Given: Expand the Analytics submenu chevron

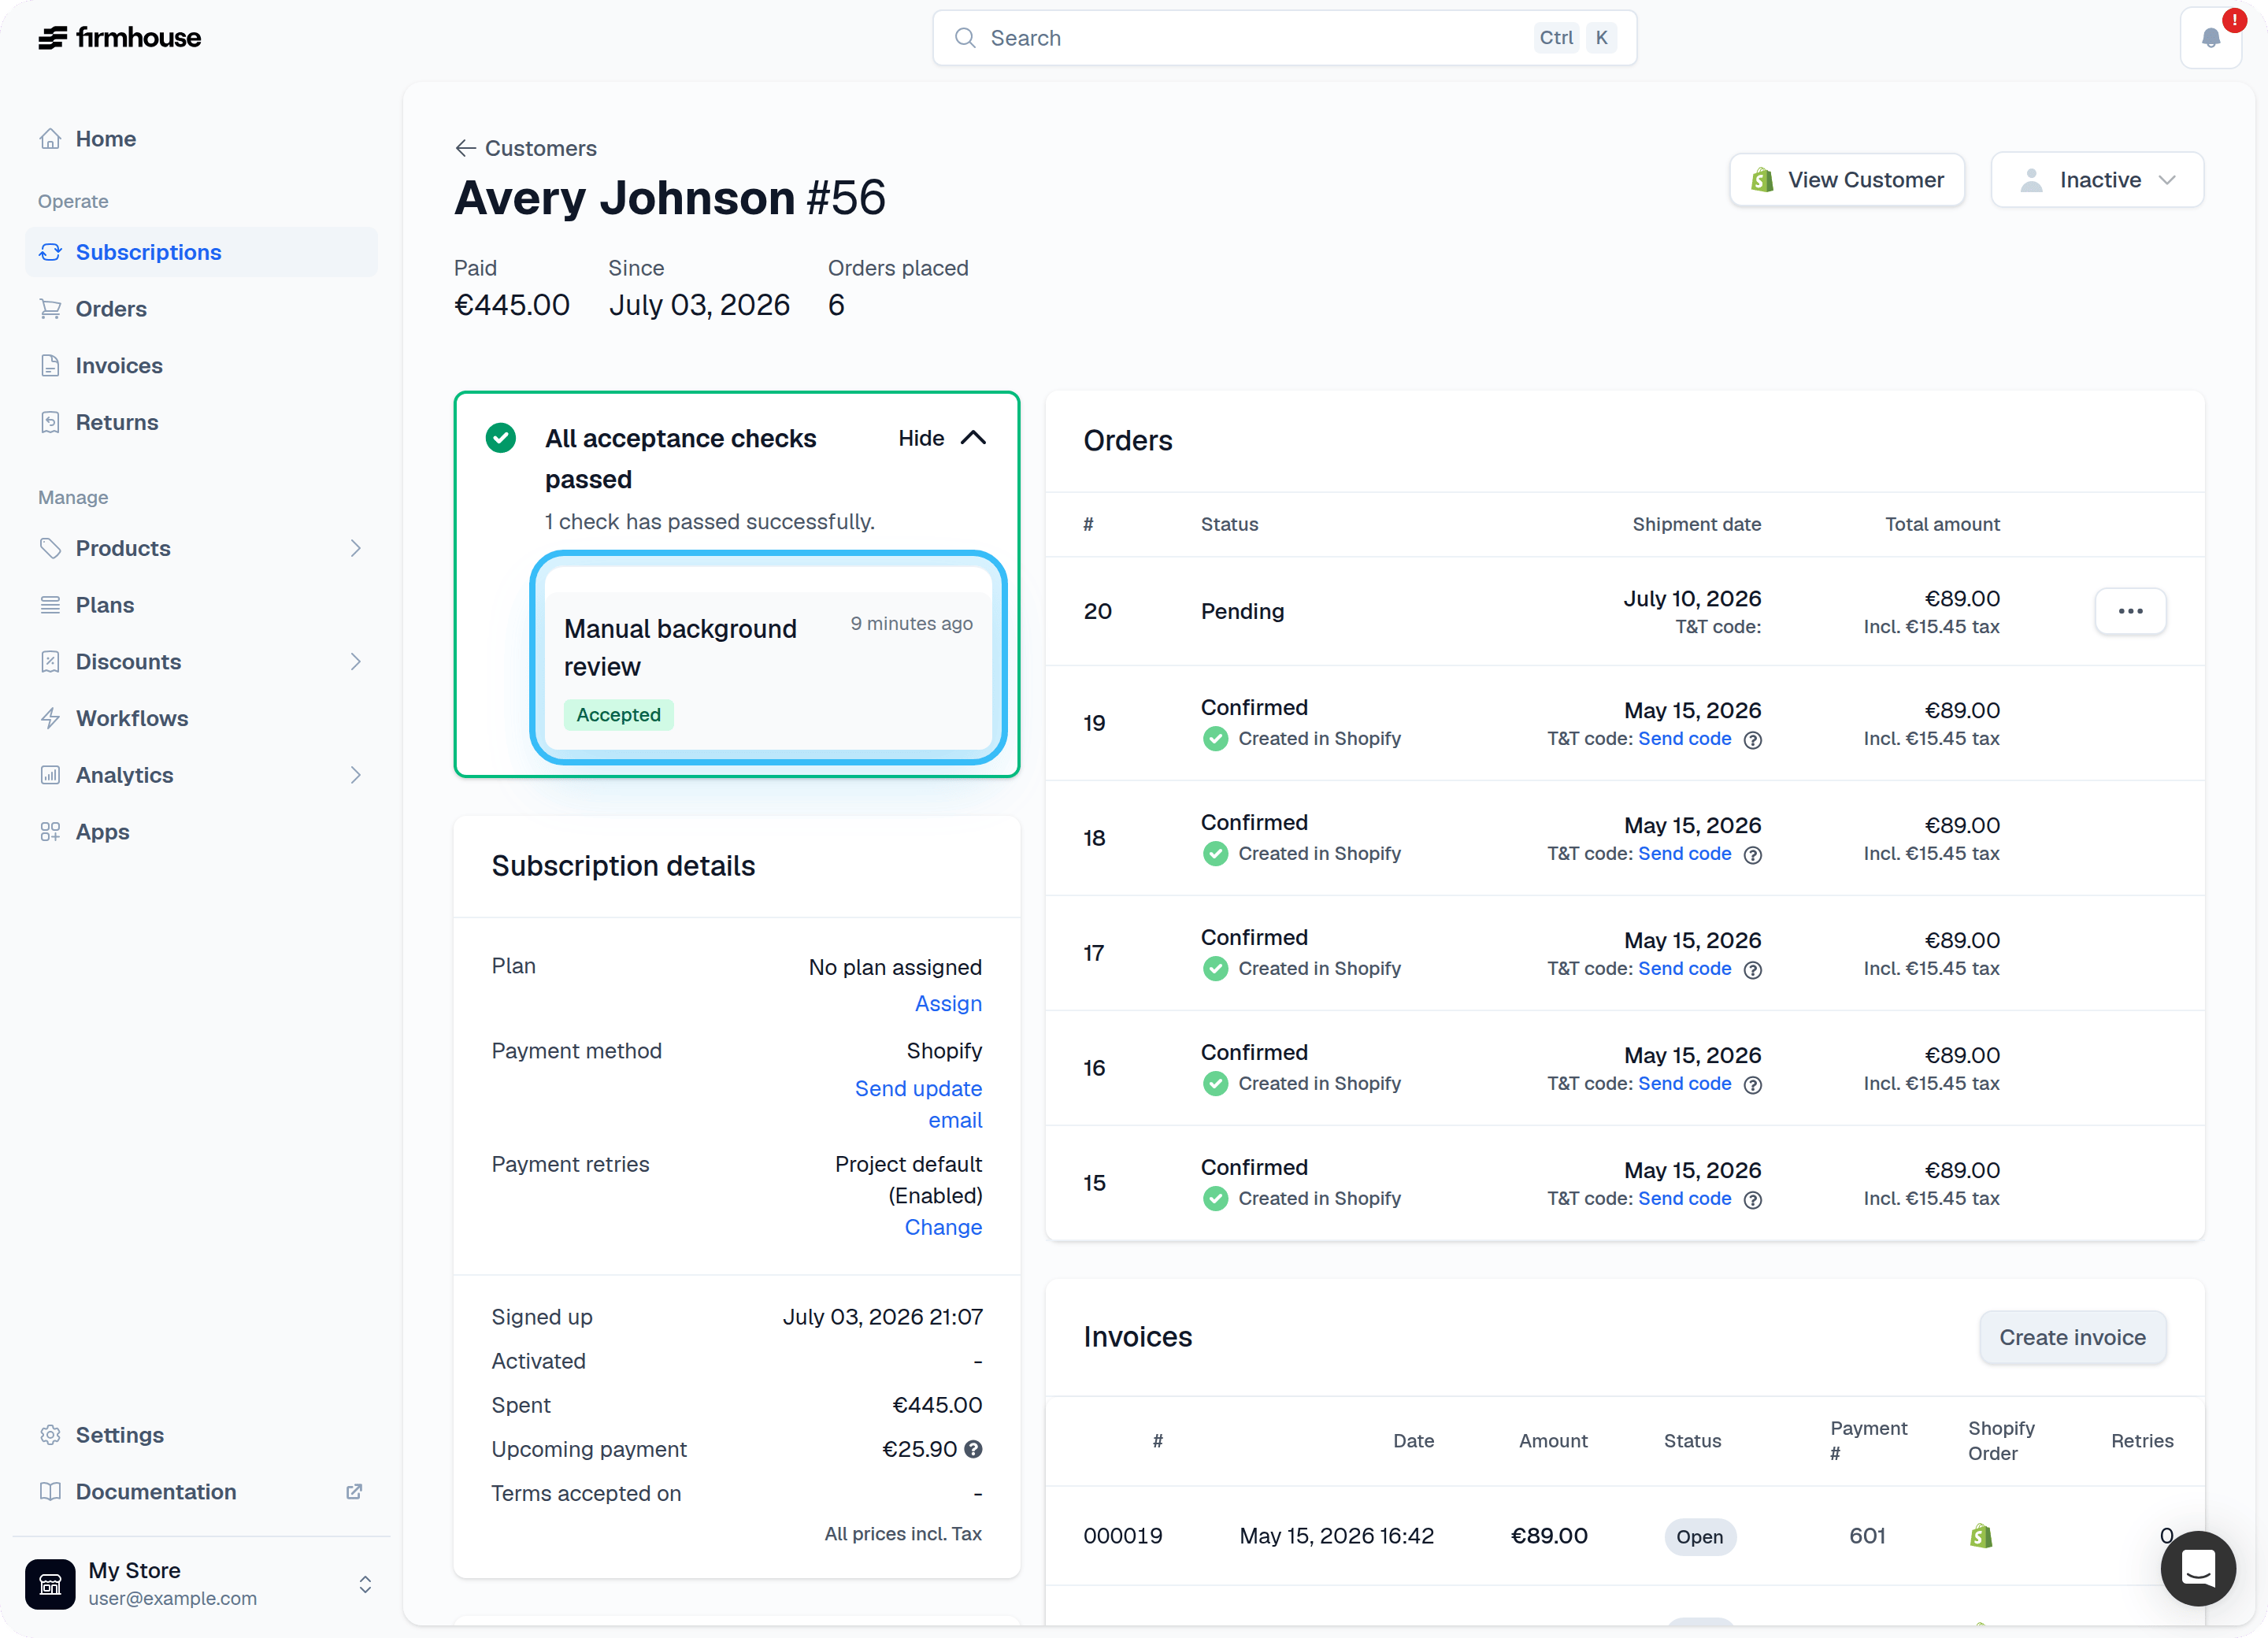Looking at the screenshot, I should point(355,775).
